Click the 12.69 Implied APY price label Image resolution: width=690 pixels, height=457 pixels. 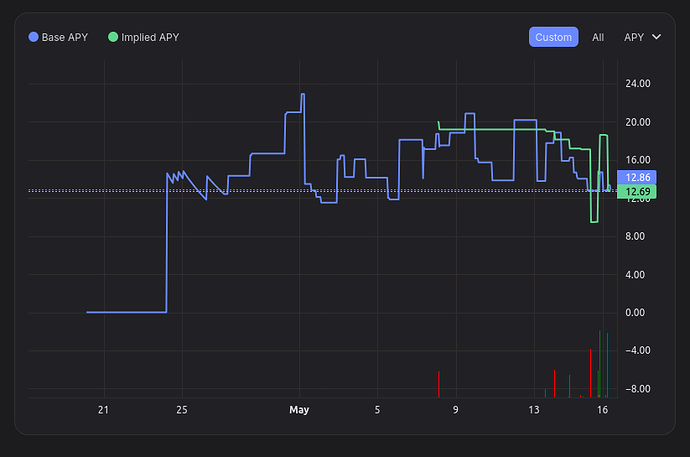point(637,191)
